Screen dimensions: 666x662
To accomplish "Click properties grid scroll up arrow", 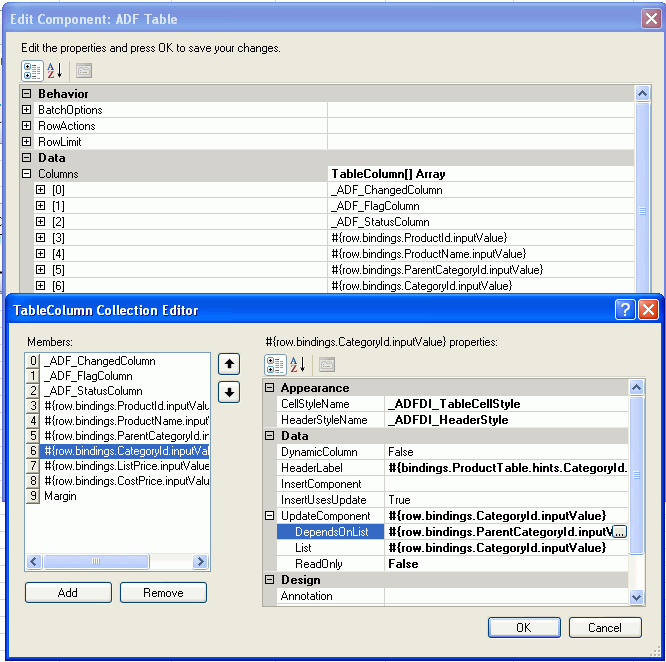I will [x=636, y=387].
